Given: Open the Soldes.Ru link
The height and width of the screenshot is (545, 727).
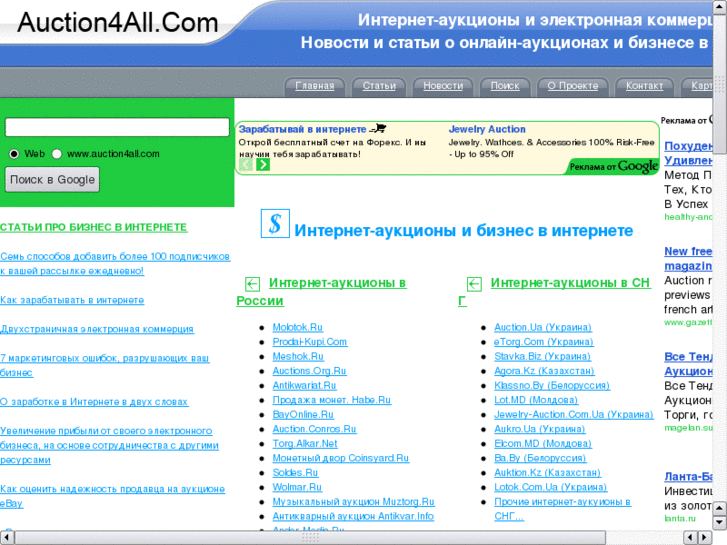Looking at the screenshot, I should coord(295,473).
